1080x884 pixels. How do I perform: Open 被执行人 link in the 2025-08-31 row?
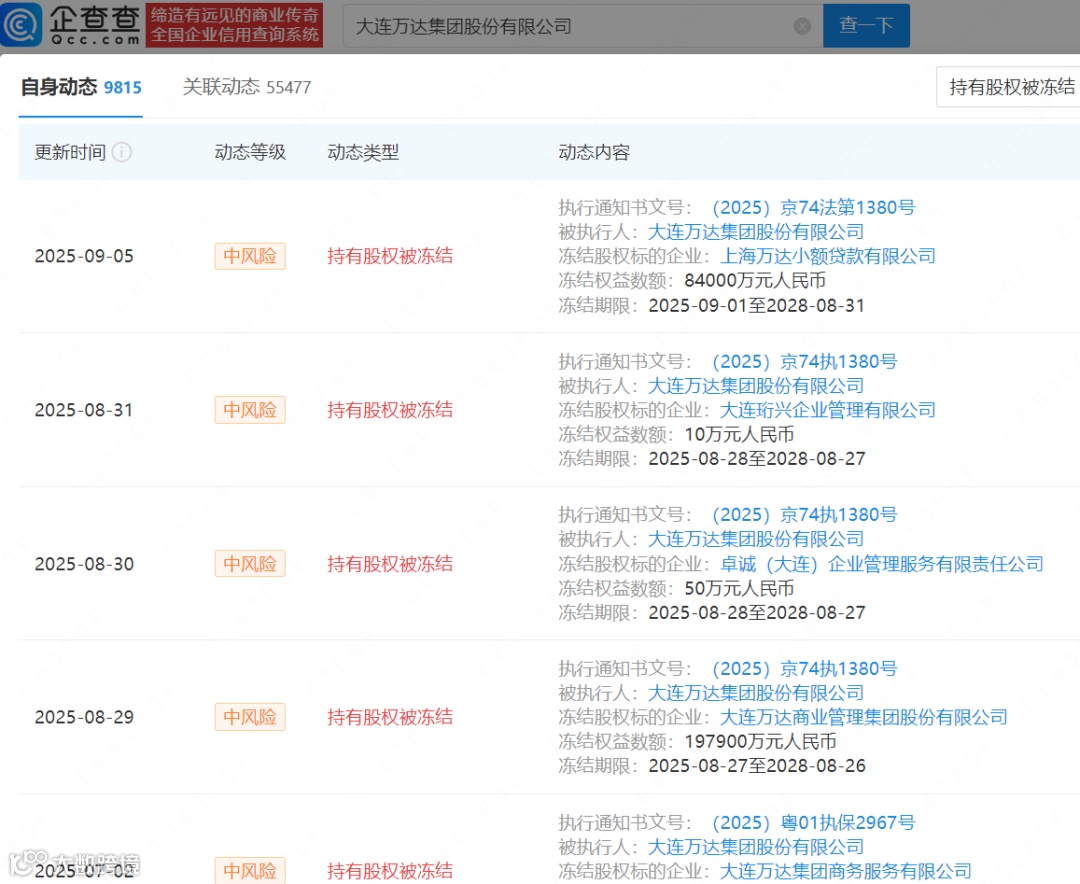756,386
